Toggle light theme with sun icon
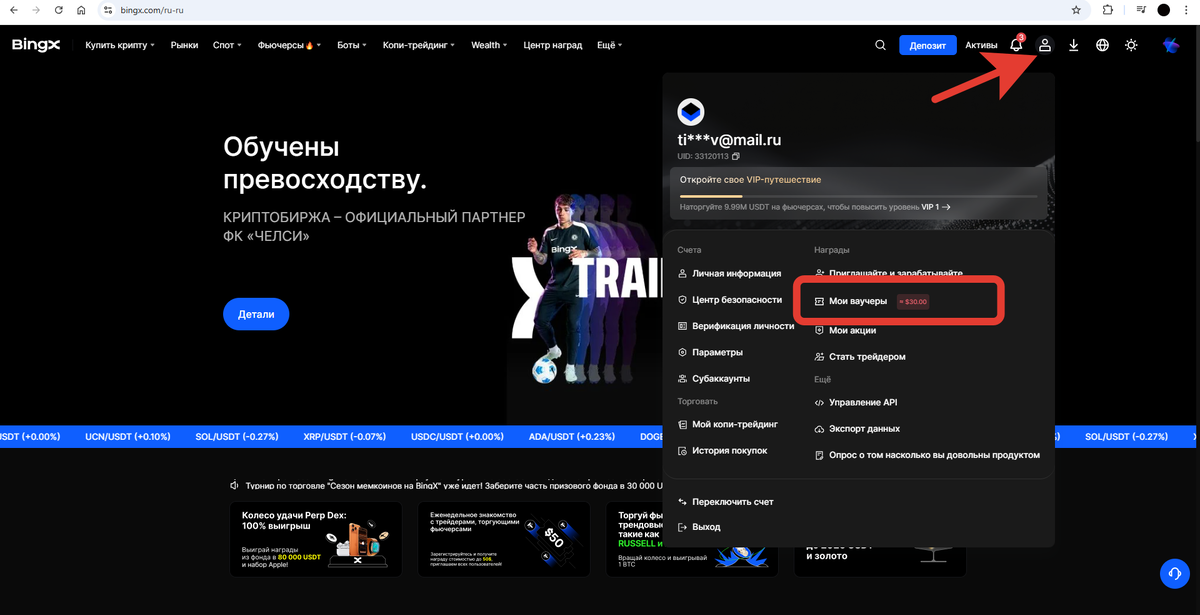1200x615 pixels. point(1131,45)
